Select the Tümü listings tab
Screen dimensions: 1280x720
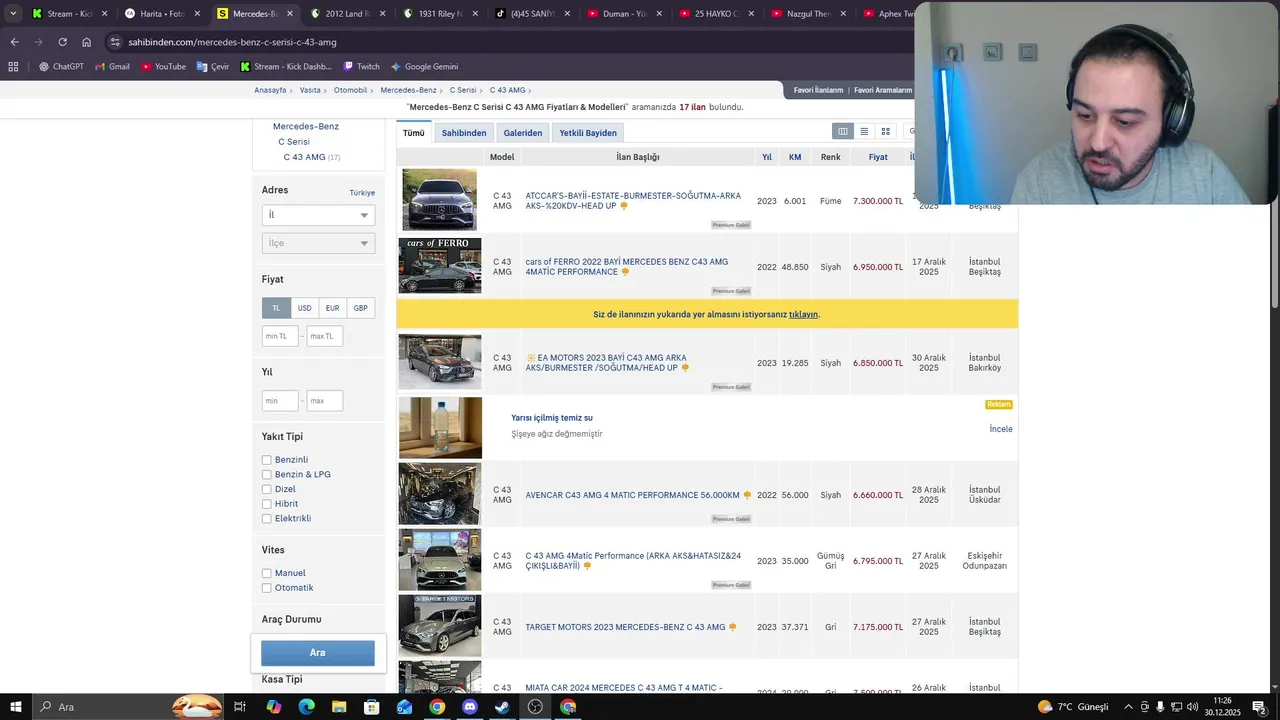point(414,133)
